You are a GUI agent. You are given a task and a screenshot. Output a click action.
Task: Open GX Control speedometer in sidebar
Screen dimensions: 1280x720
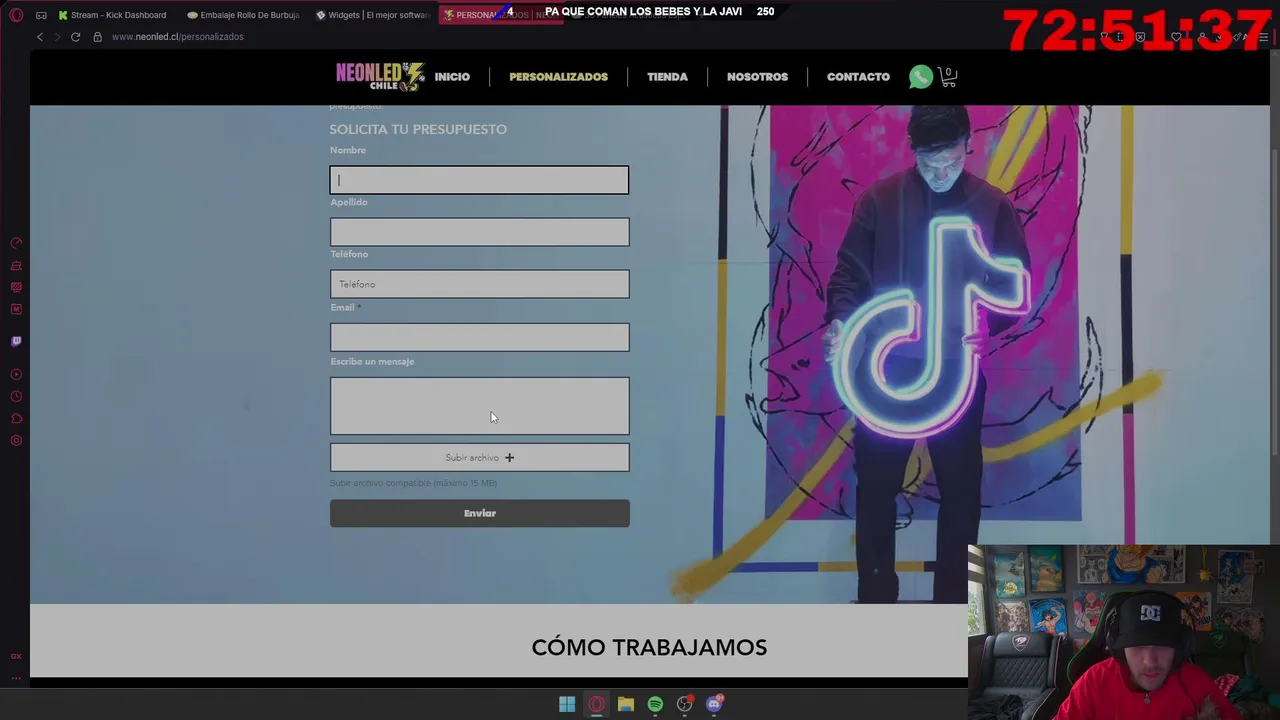(16, 243)
